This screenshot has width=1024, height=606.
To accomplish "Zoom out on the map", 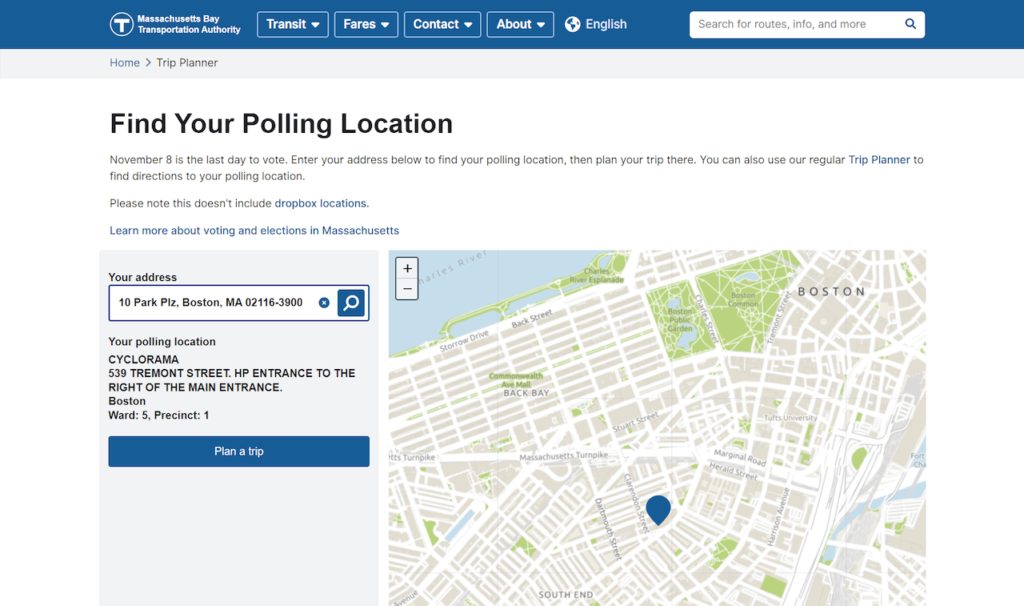I will pos(407,289).
